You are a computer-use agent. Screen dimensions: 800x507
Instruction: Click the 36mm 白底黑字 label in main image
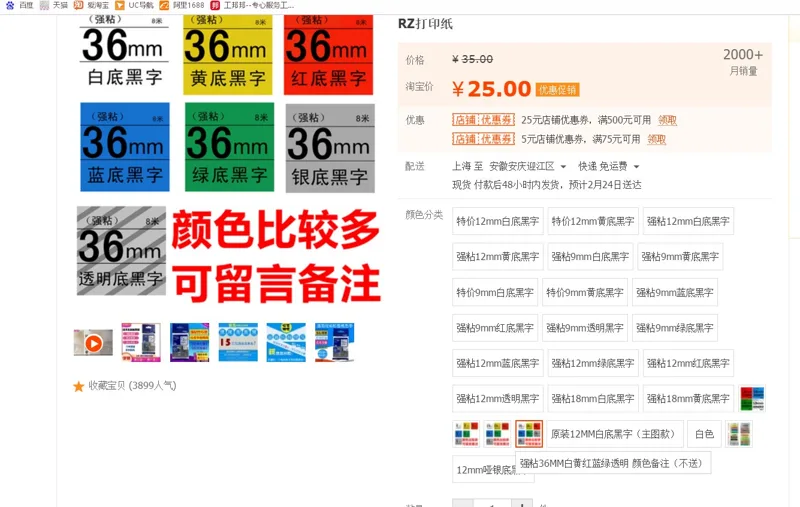(124, 53)
